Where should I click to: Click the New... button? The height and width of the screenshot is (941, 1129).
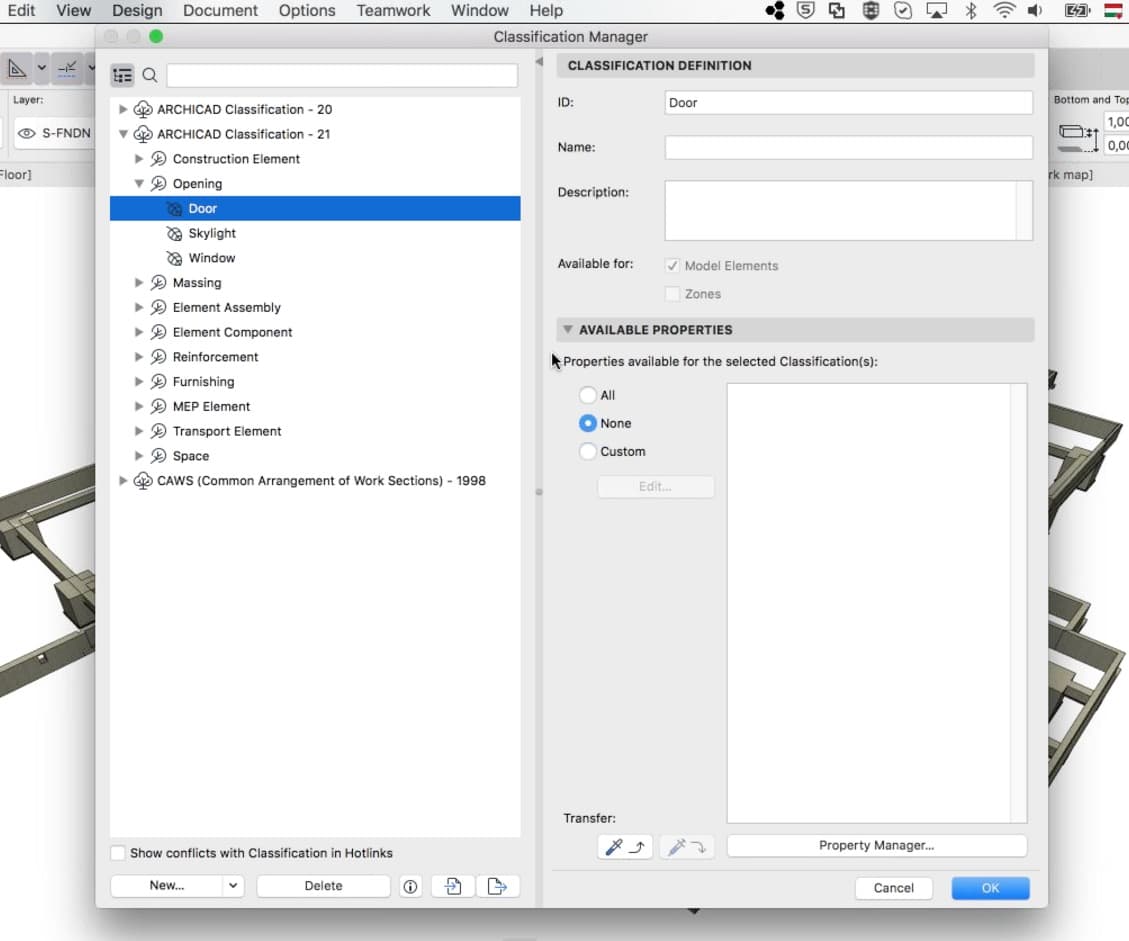click(167, 886)
